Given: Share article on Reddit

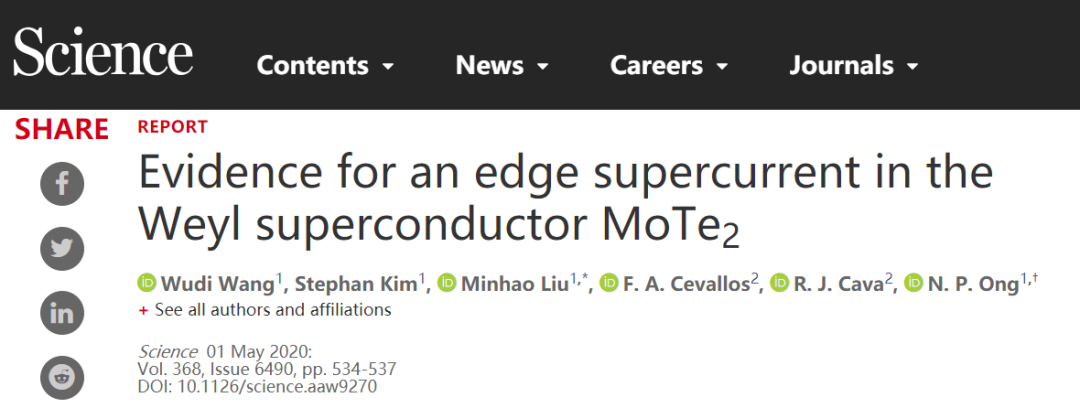Looking at the screenshot, I should (x=62, y=377).
